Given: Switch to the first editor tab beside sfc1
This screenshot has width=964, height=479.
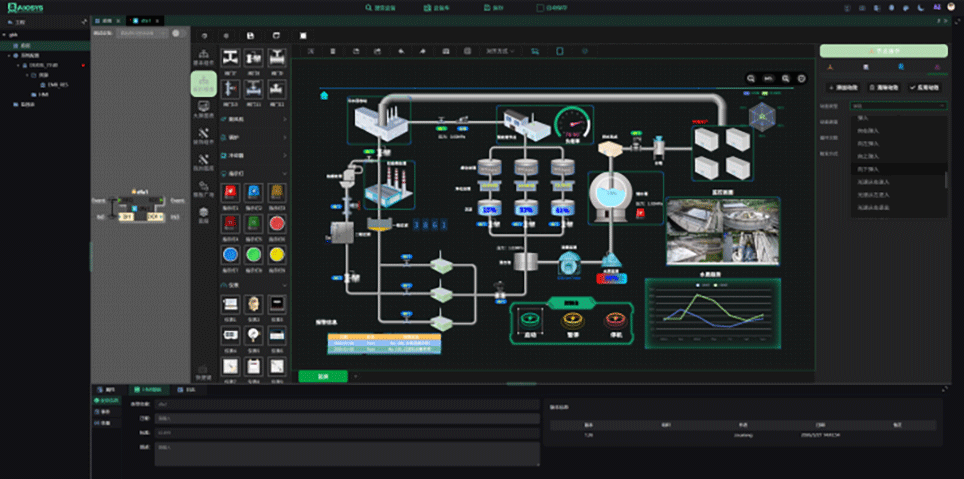Looking at the screenshot, I should pyautogui.click(x=109, y=21).
